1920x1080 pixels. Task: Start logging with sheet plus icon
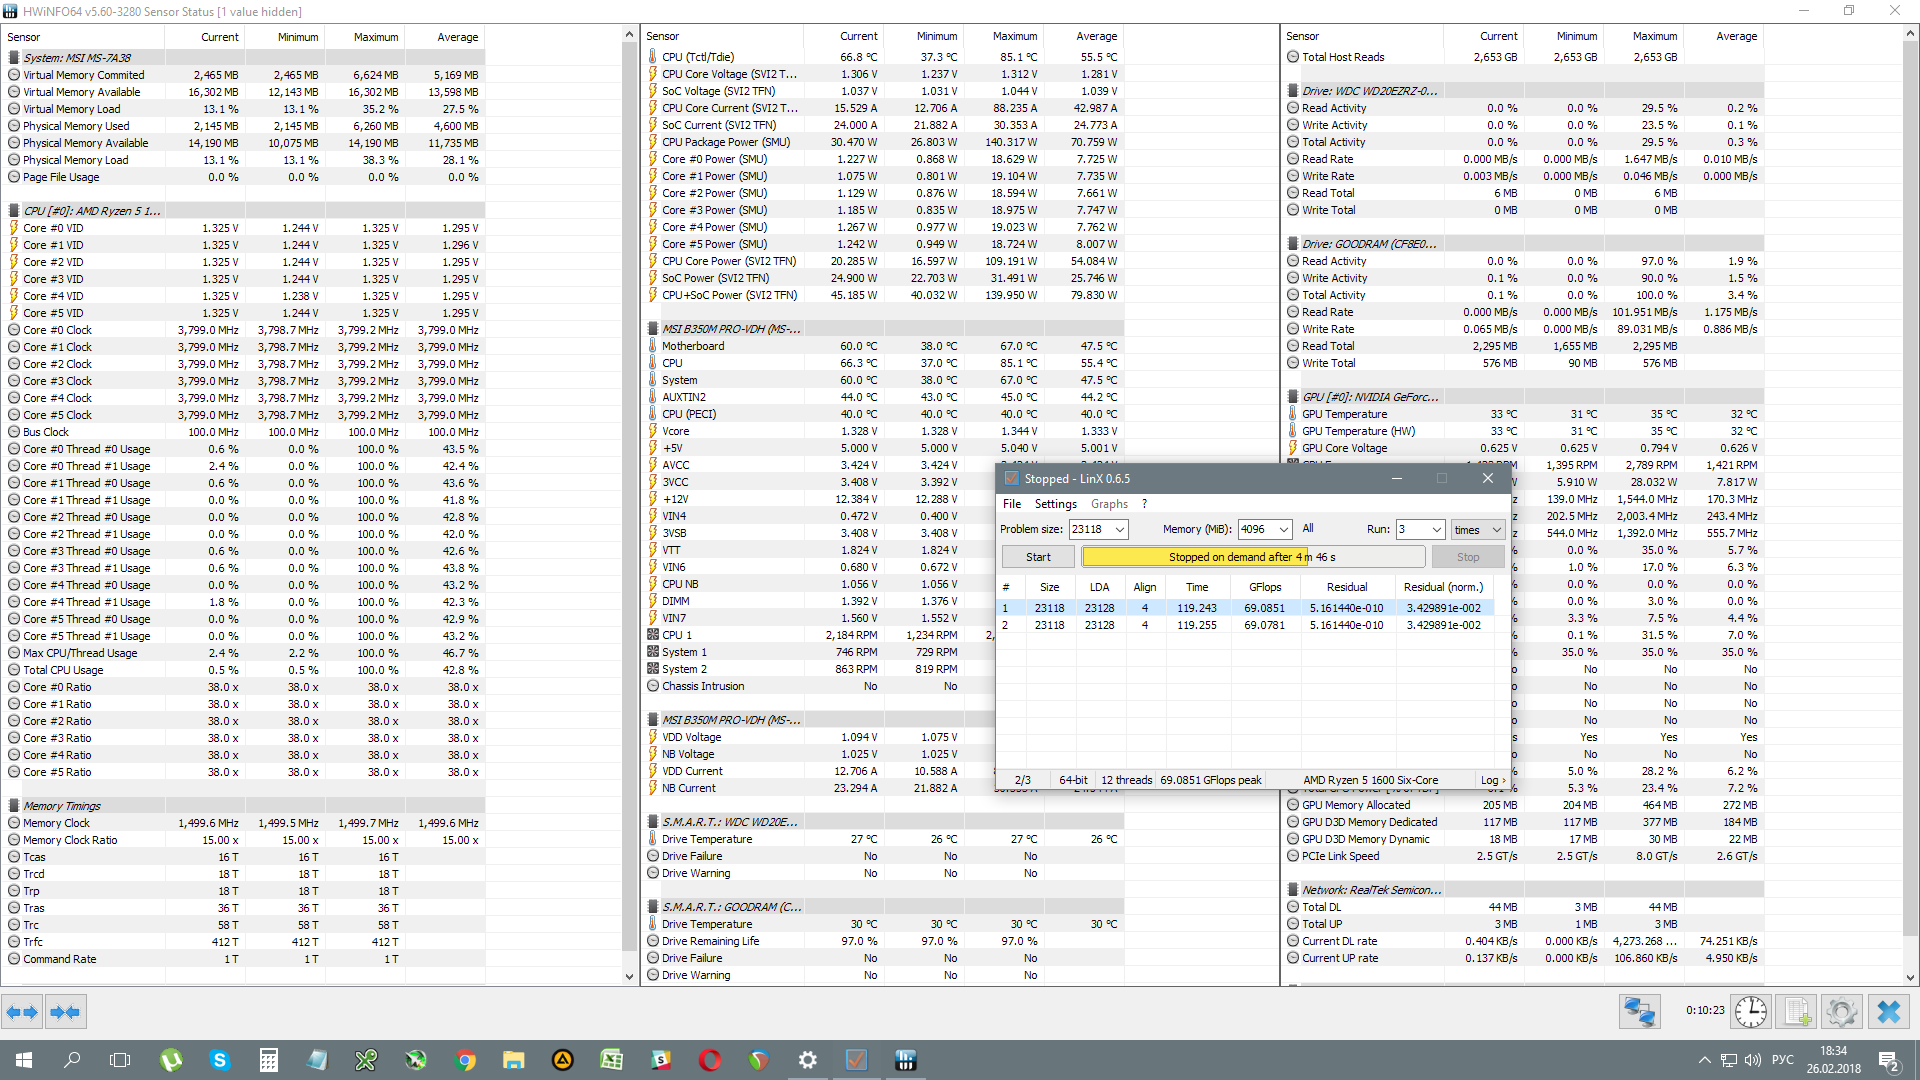[1796, 1012]
